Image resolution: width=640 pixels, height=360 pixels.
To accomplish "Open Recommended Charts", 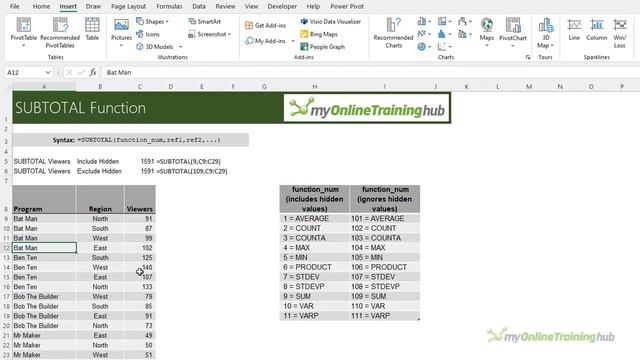I will [393, 33].
